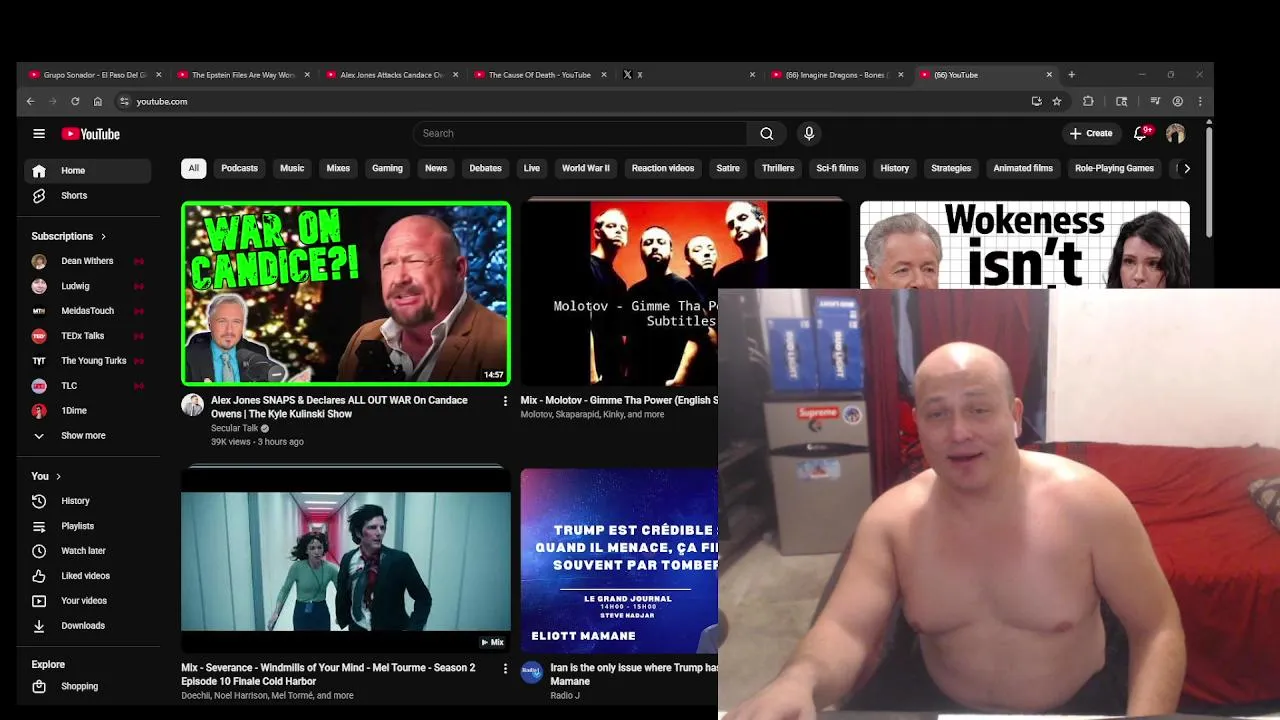Click the page vertical scrollbar
This screenshot has height=720, width=1280.
(1209, 180)
